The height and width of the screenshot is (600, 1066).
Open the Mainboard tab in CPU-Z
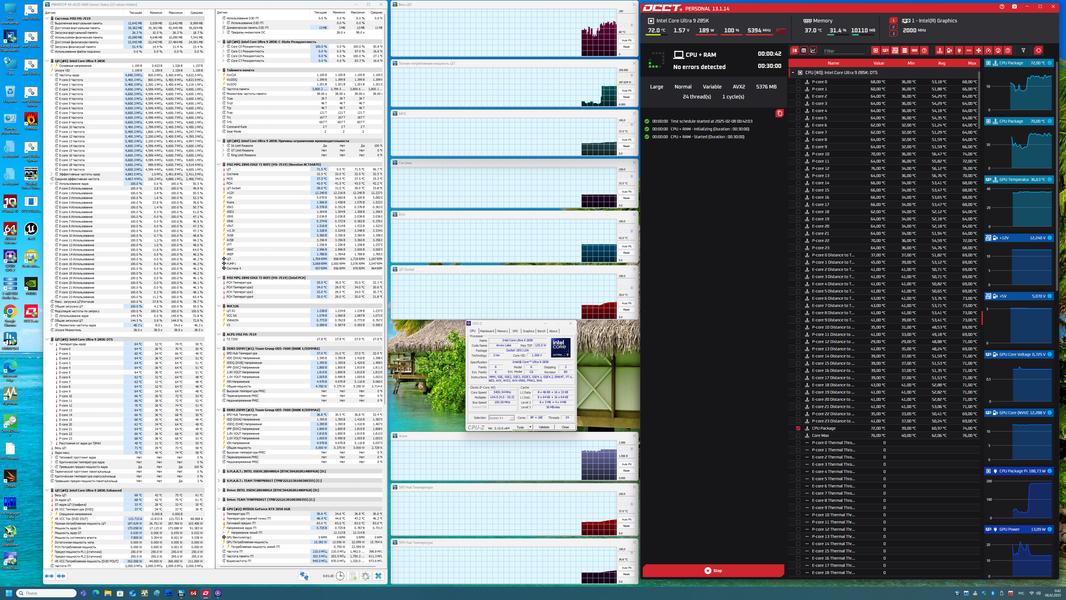pos(487,331)
